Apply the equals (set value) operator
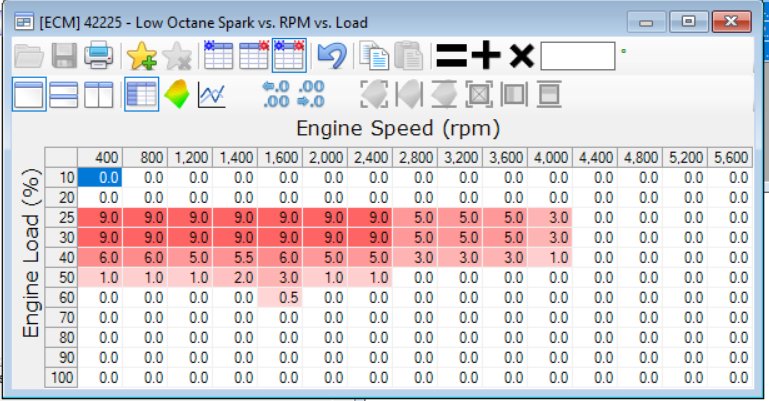 click(451, 55)
